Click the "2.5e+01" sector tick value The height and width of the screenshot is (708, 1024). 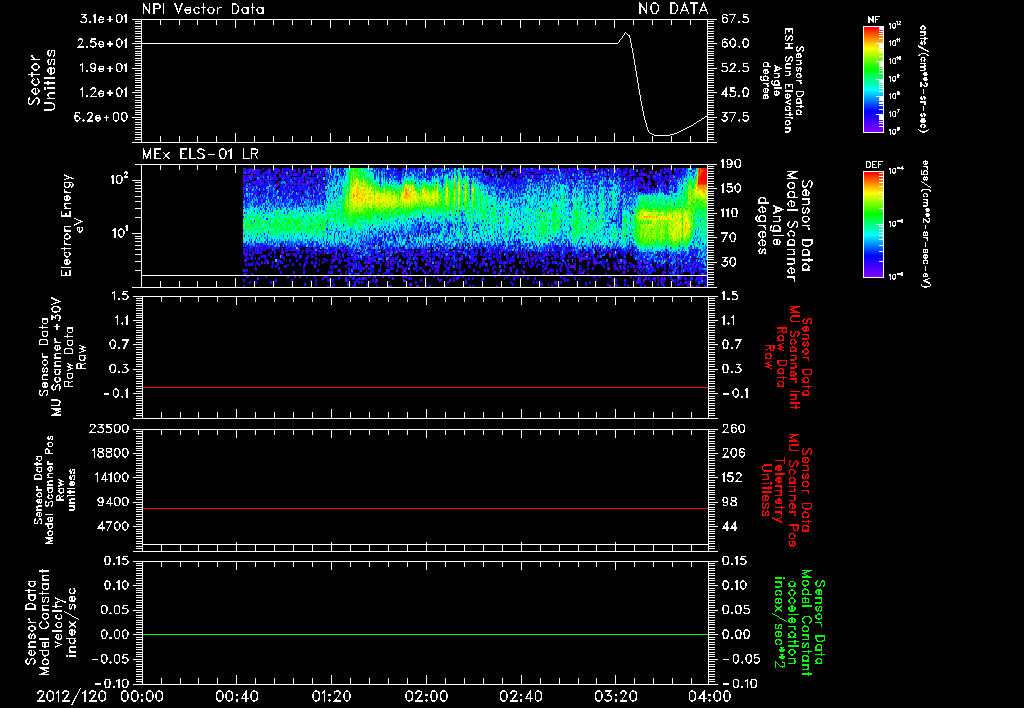[104, 43]
